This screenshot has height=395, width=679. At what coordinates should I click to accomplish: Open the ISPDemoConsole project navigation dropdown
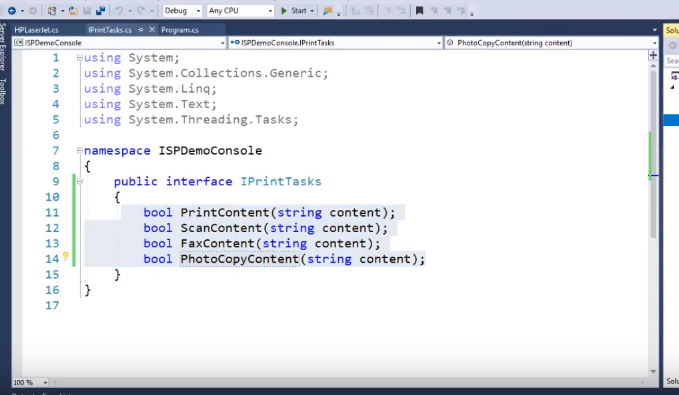tap(120, 42)
